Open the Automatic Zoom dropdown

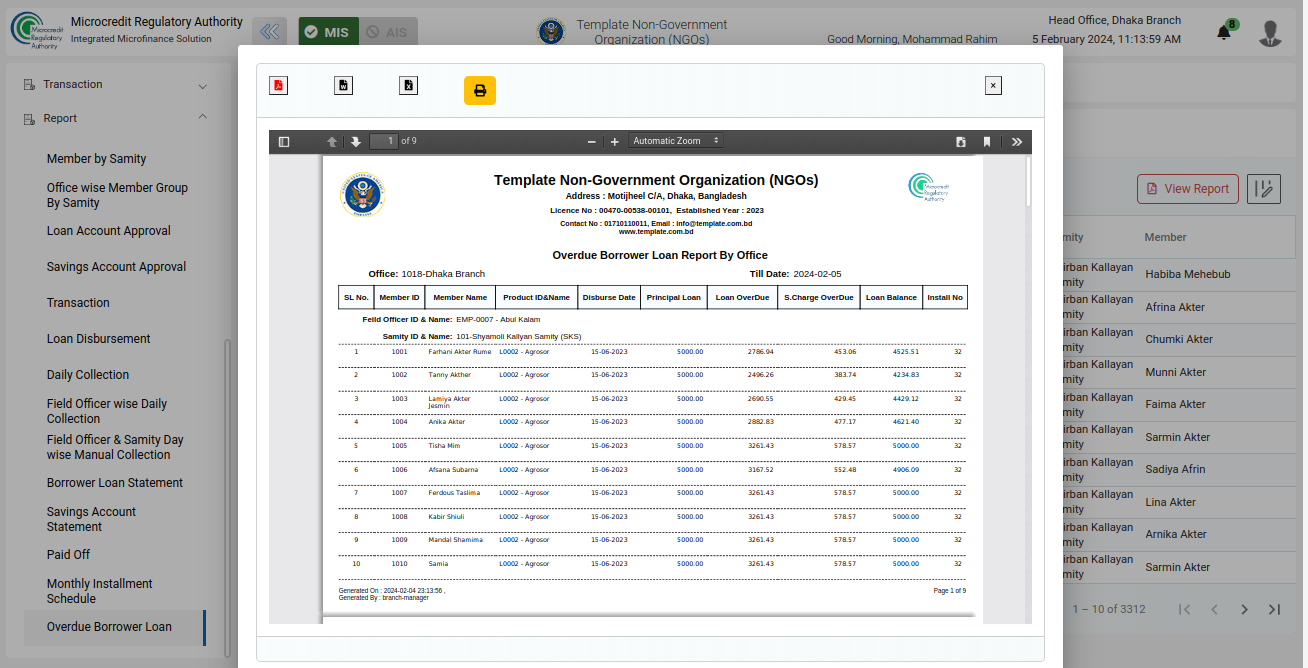pos(676,141)
